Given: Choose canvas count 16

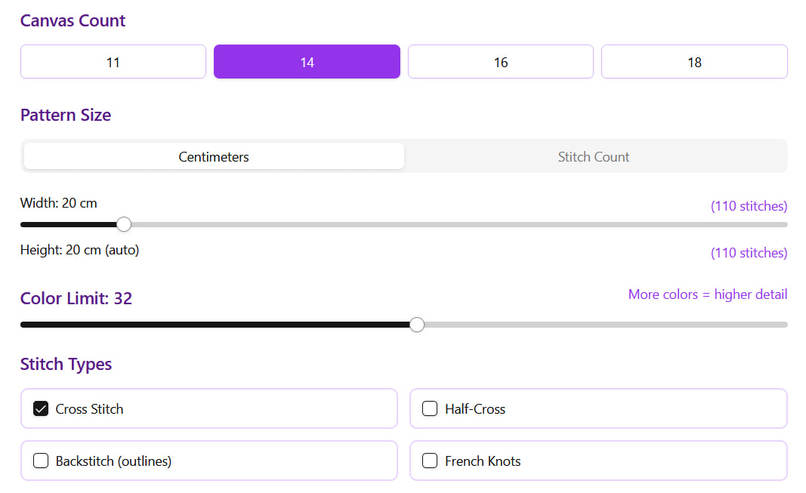Looking at the screenshot, I should [x=501, y=62].
